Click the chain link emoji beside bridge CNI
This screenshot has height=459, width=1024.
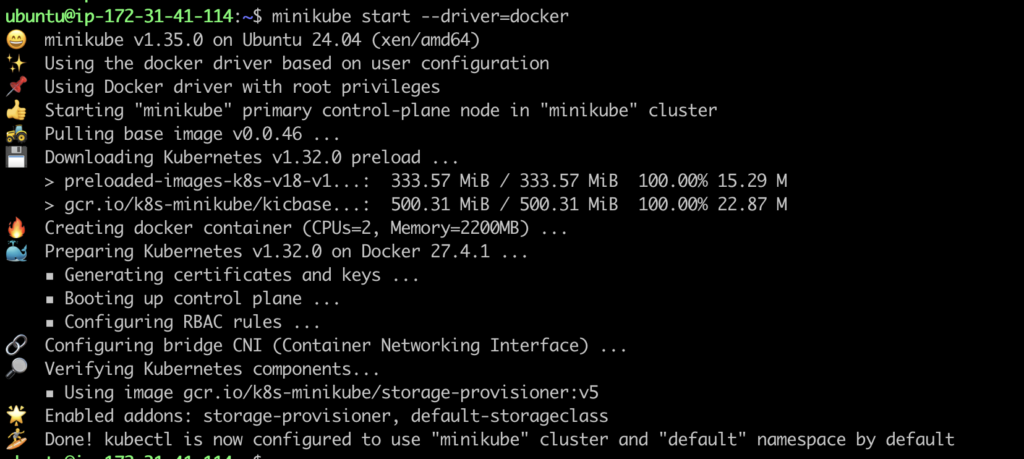click(15, 346)
